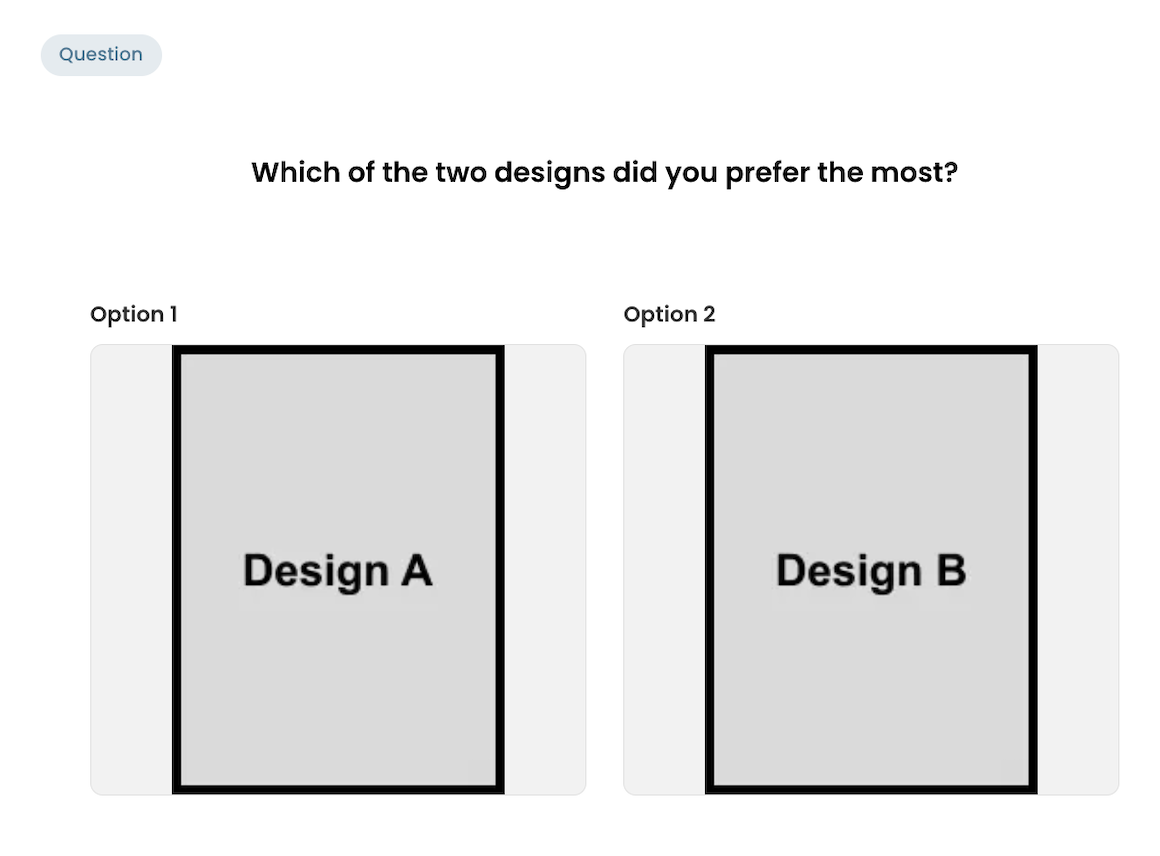Select Option 1 card's right gray margin

[545, 570]
